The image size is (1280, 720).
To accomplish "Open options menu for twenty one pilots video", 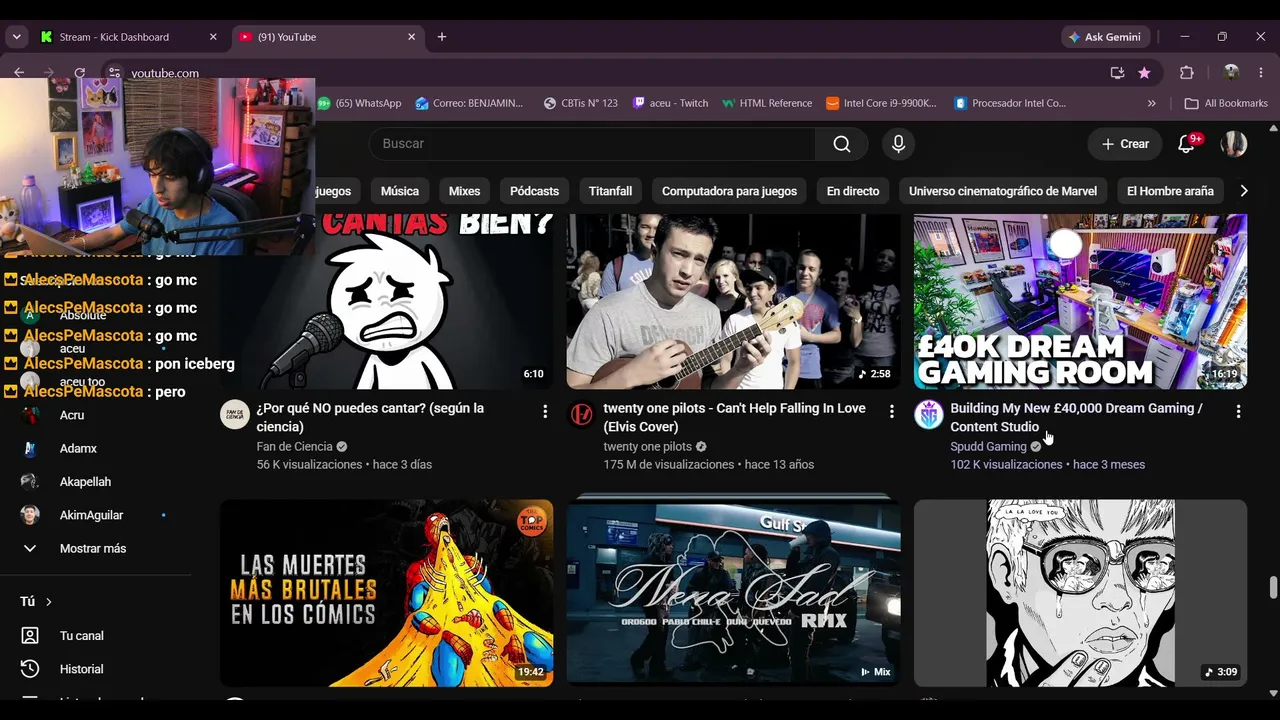I will (x=892, y=411).
